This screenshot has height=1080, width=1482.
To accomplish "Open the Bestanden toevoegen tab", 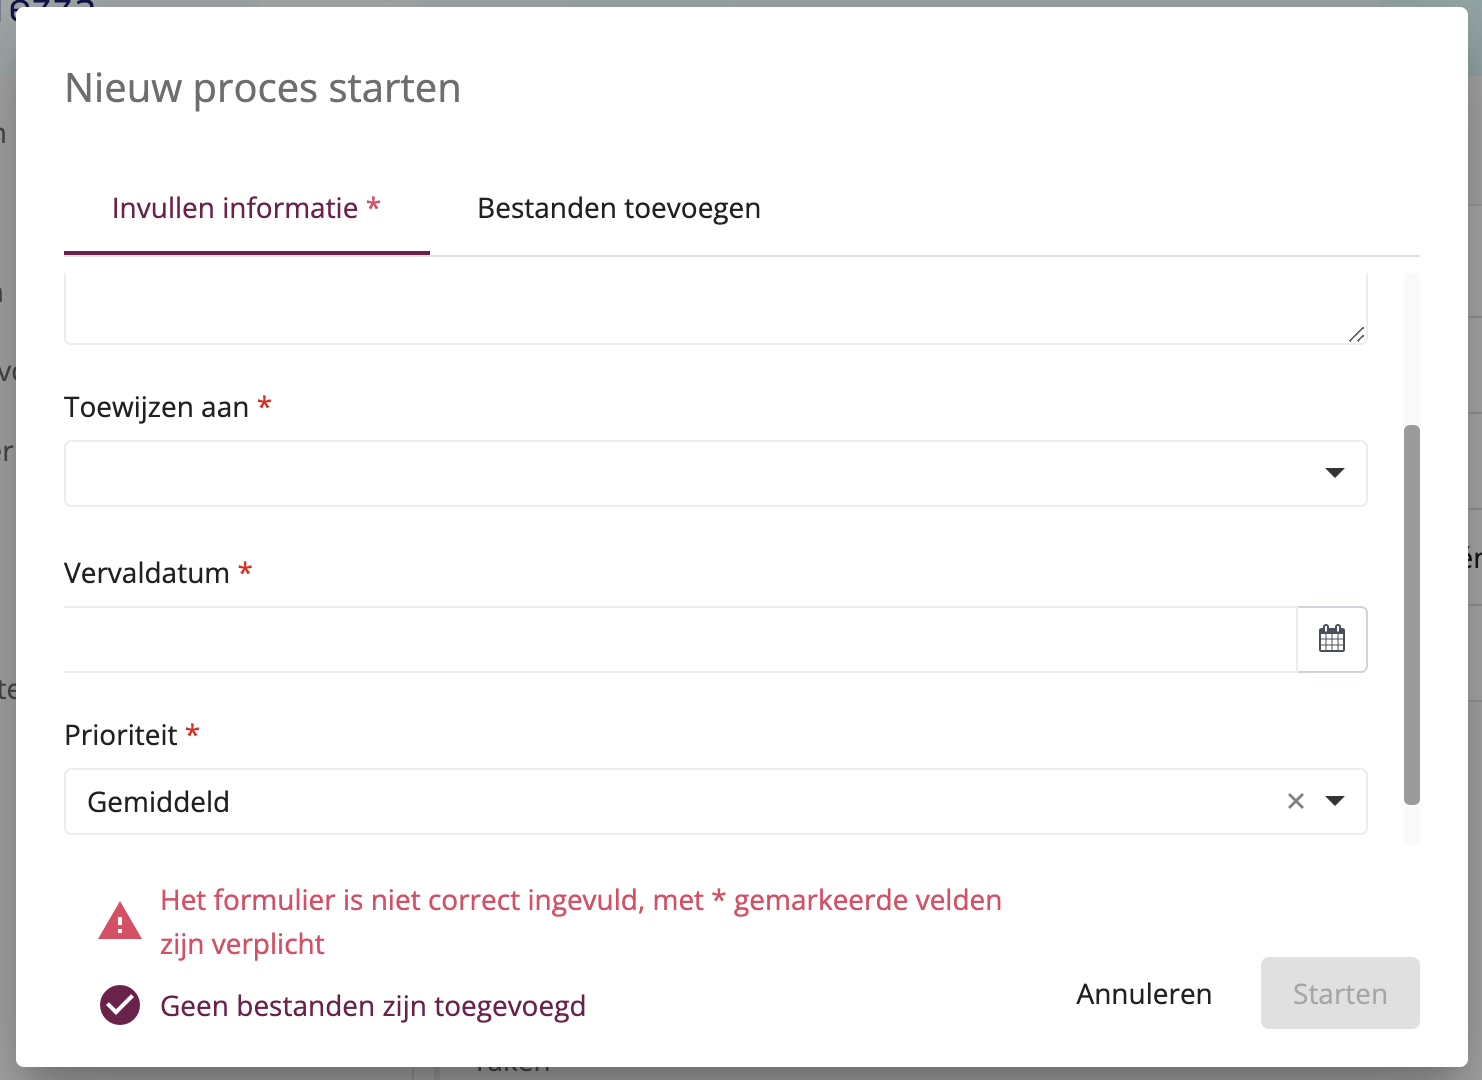I will click(x=619, y=208).
